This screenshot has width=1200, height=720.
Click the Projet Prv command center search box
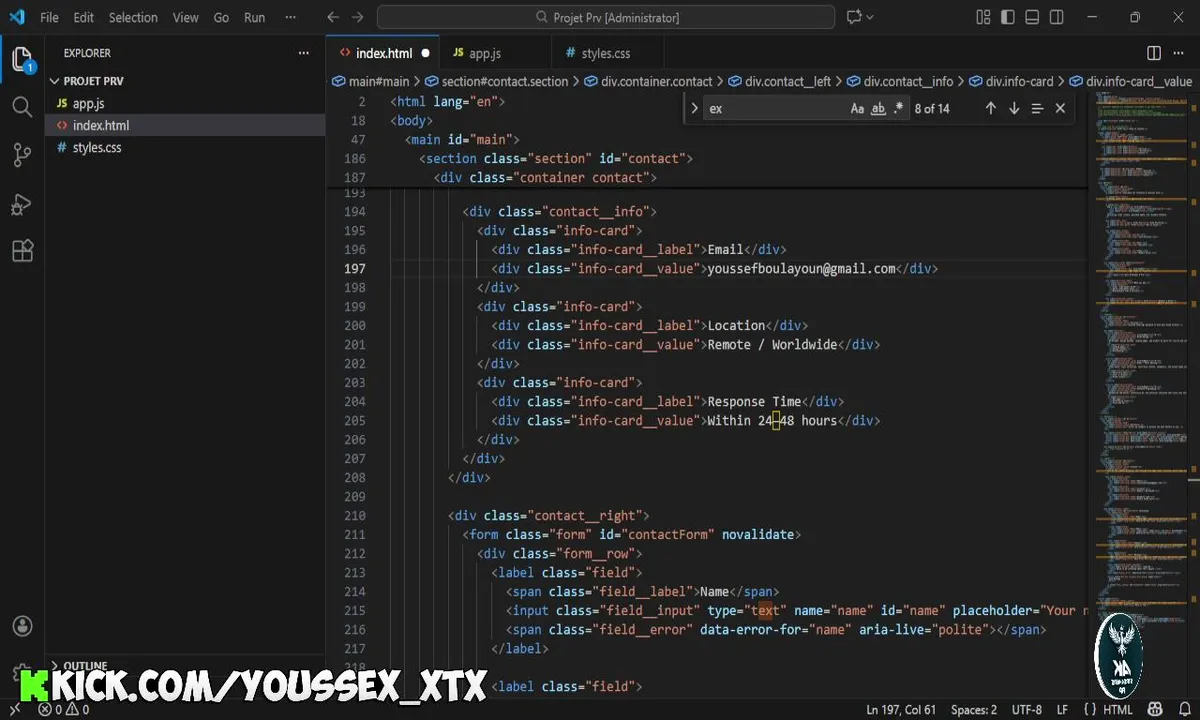(x=606, y=17)
